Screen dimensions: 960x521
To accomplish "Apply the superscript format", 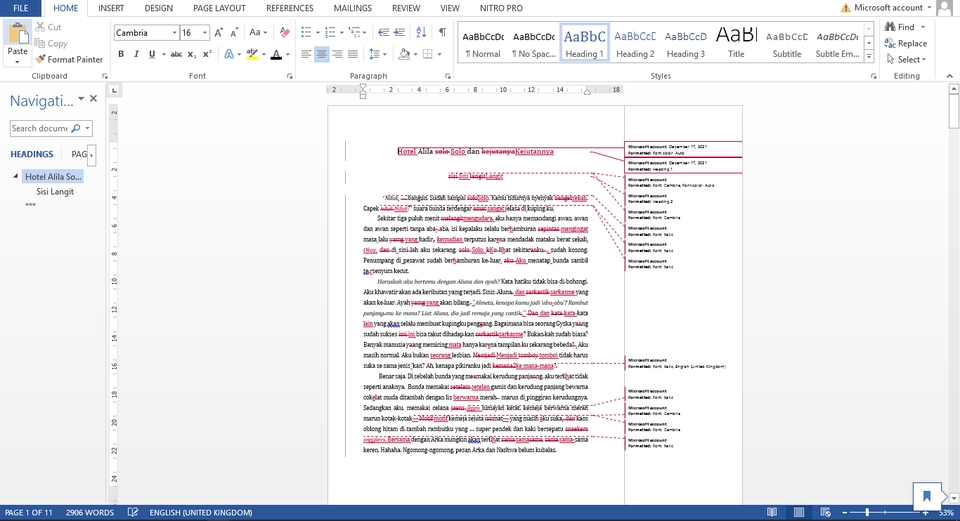I will click(207, 54).
